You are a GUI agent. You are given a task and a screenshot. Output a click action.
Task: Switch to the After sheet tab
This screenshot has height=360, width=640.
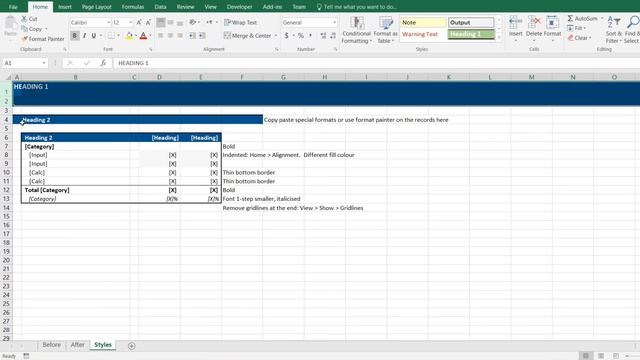[78, 345]
